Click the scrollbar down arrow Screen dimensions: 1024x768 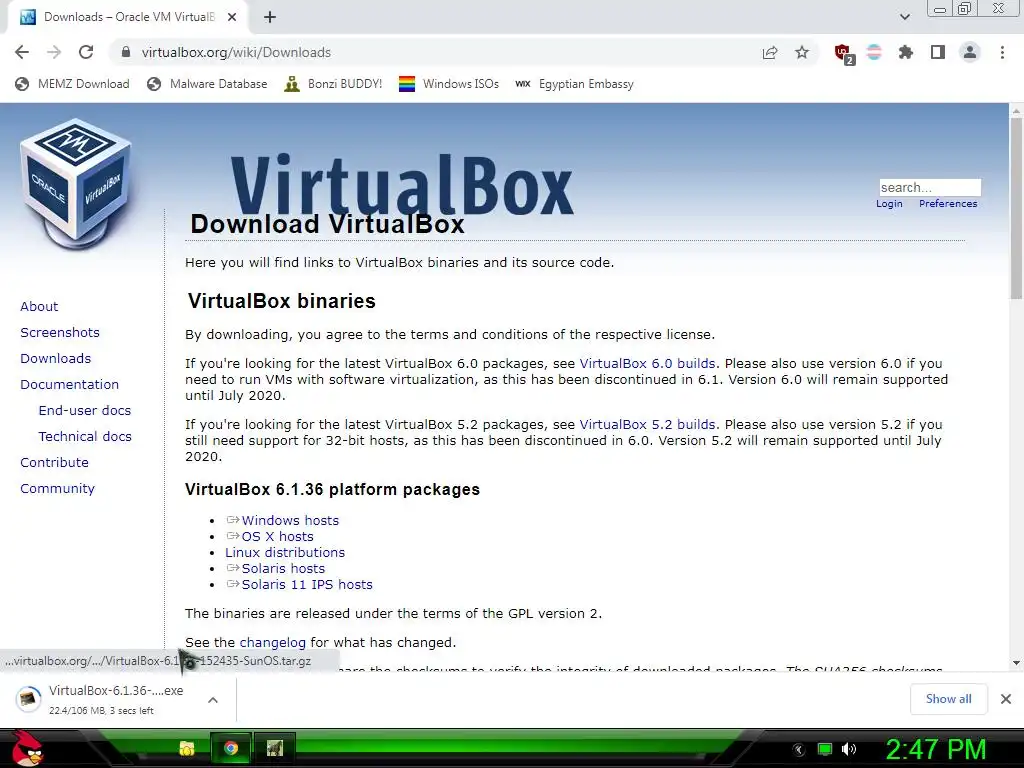coord(1016,663)
